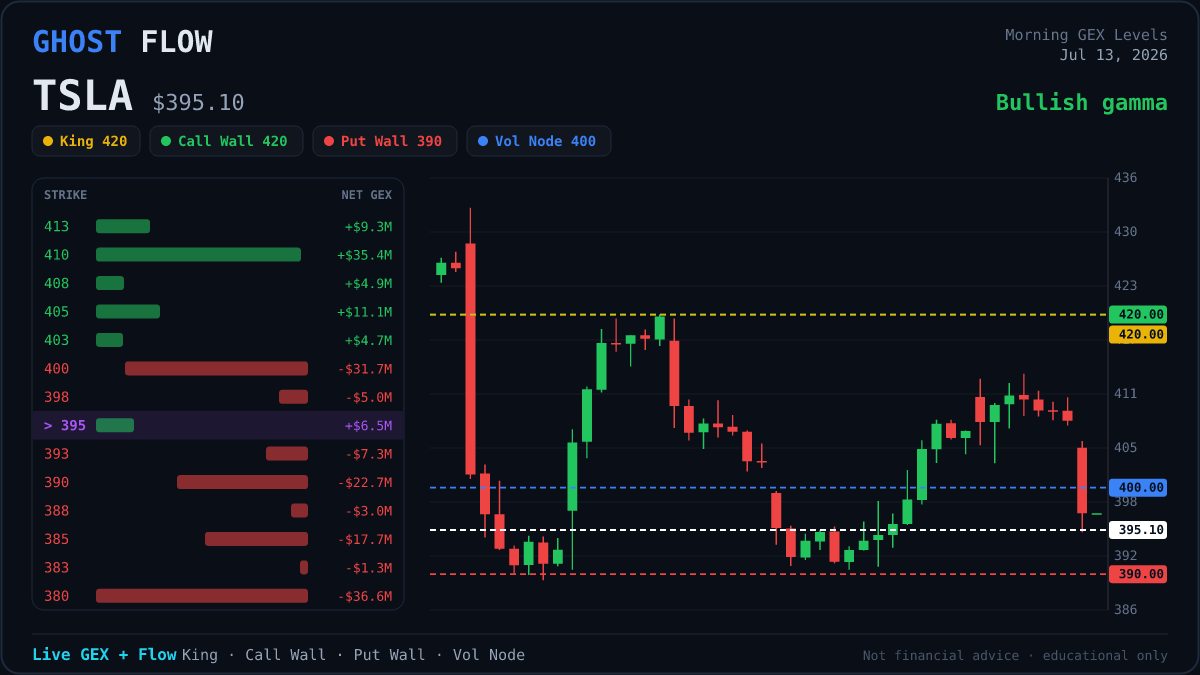Click the -$36.6M net GEX value
This screenshot has height=675, width=1200.
tap(364, 596)
